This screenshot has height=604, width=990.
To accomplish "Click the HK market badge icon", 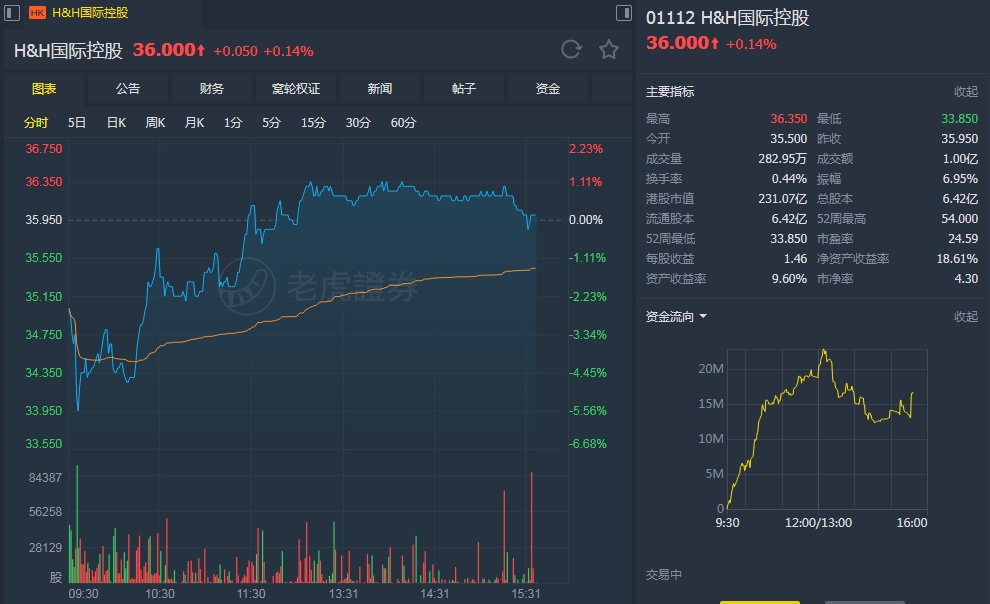I will click(37, 13).
